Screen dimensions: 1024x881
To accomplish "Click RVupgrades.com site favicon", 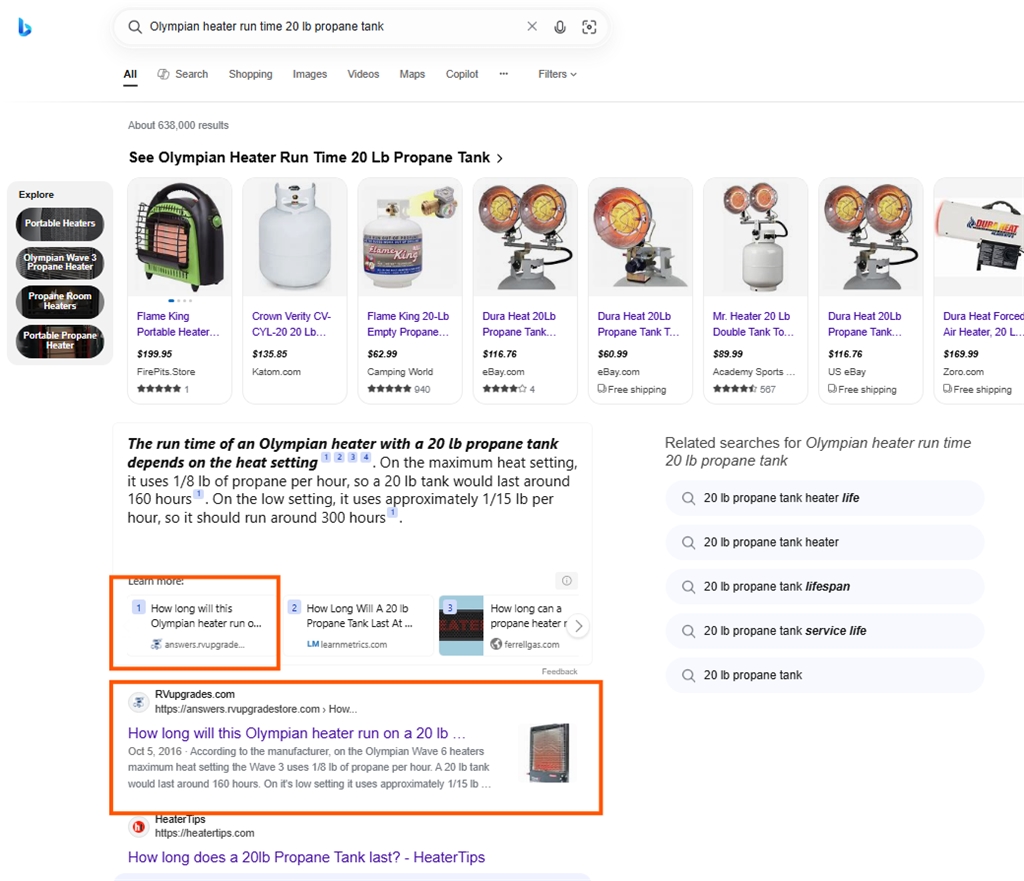I will point(138,702).
